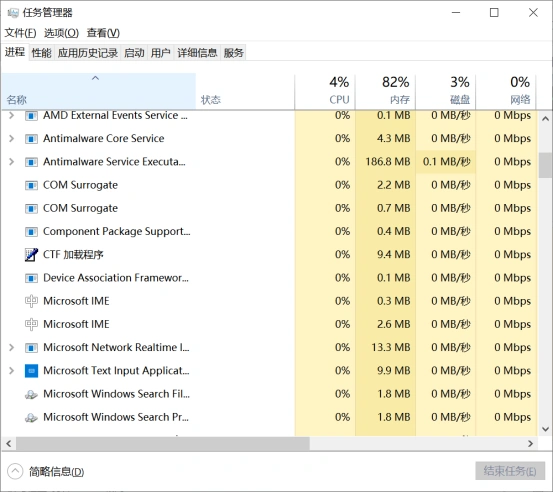Click the Antimalware Service Executable process icon
Viewport: 553px width, 493px height.
[31, 162]
